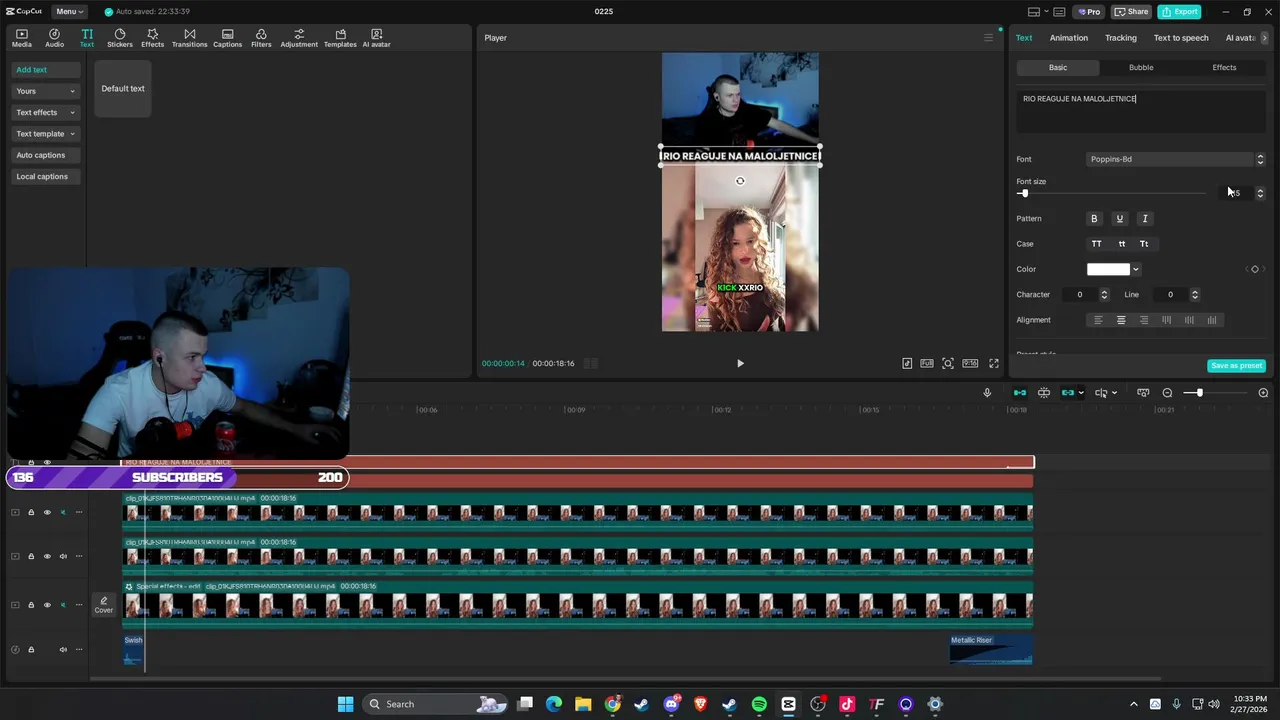
Task: Mute the Swish audio track
Action: pos(63,649)
